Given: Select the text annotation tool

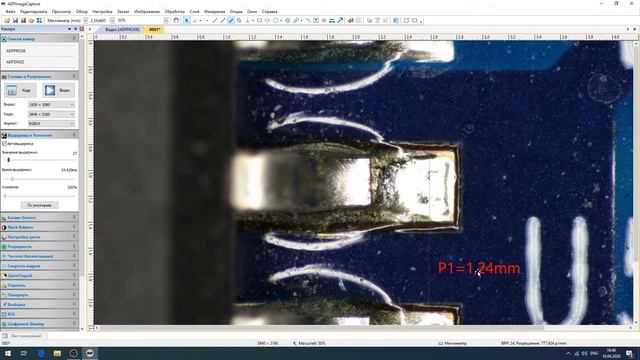Looking at the screenshot, I should (x=316, y=20).
